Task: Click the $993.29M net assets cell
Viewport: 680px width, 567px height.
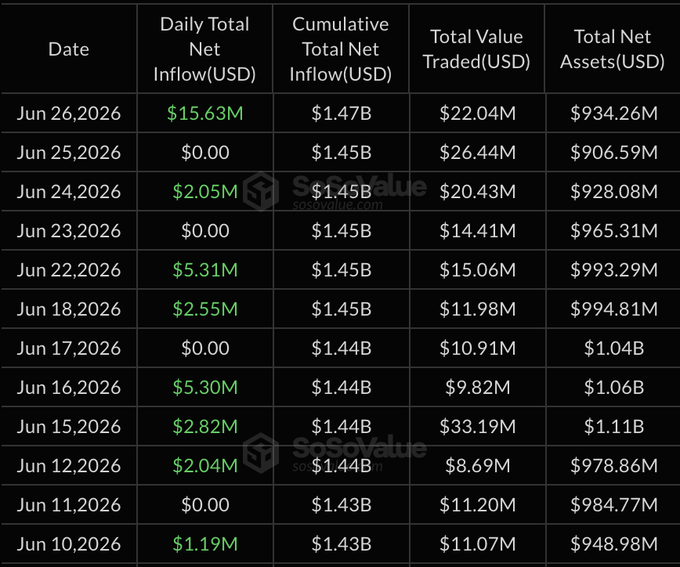Action: tap(614, 270)
